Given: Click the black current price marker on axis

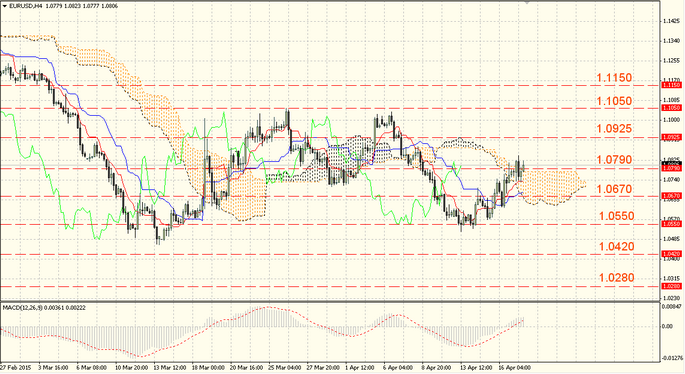Looking at the screenshot, I should point(671,163).
